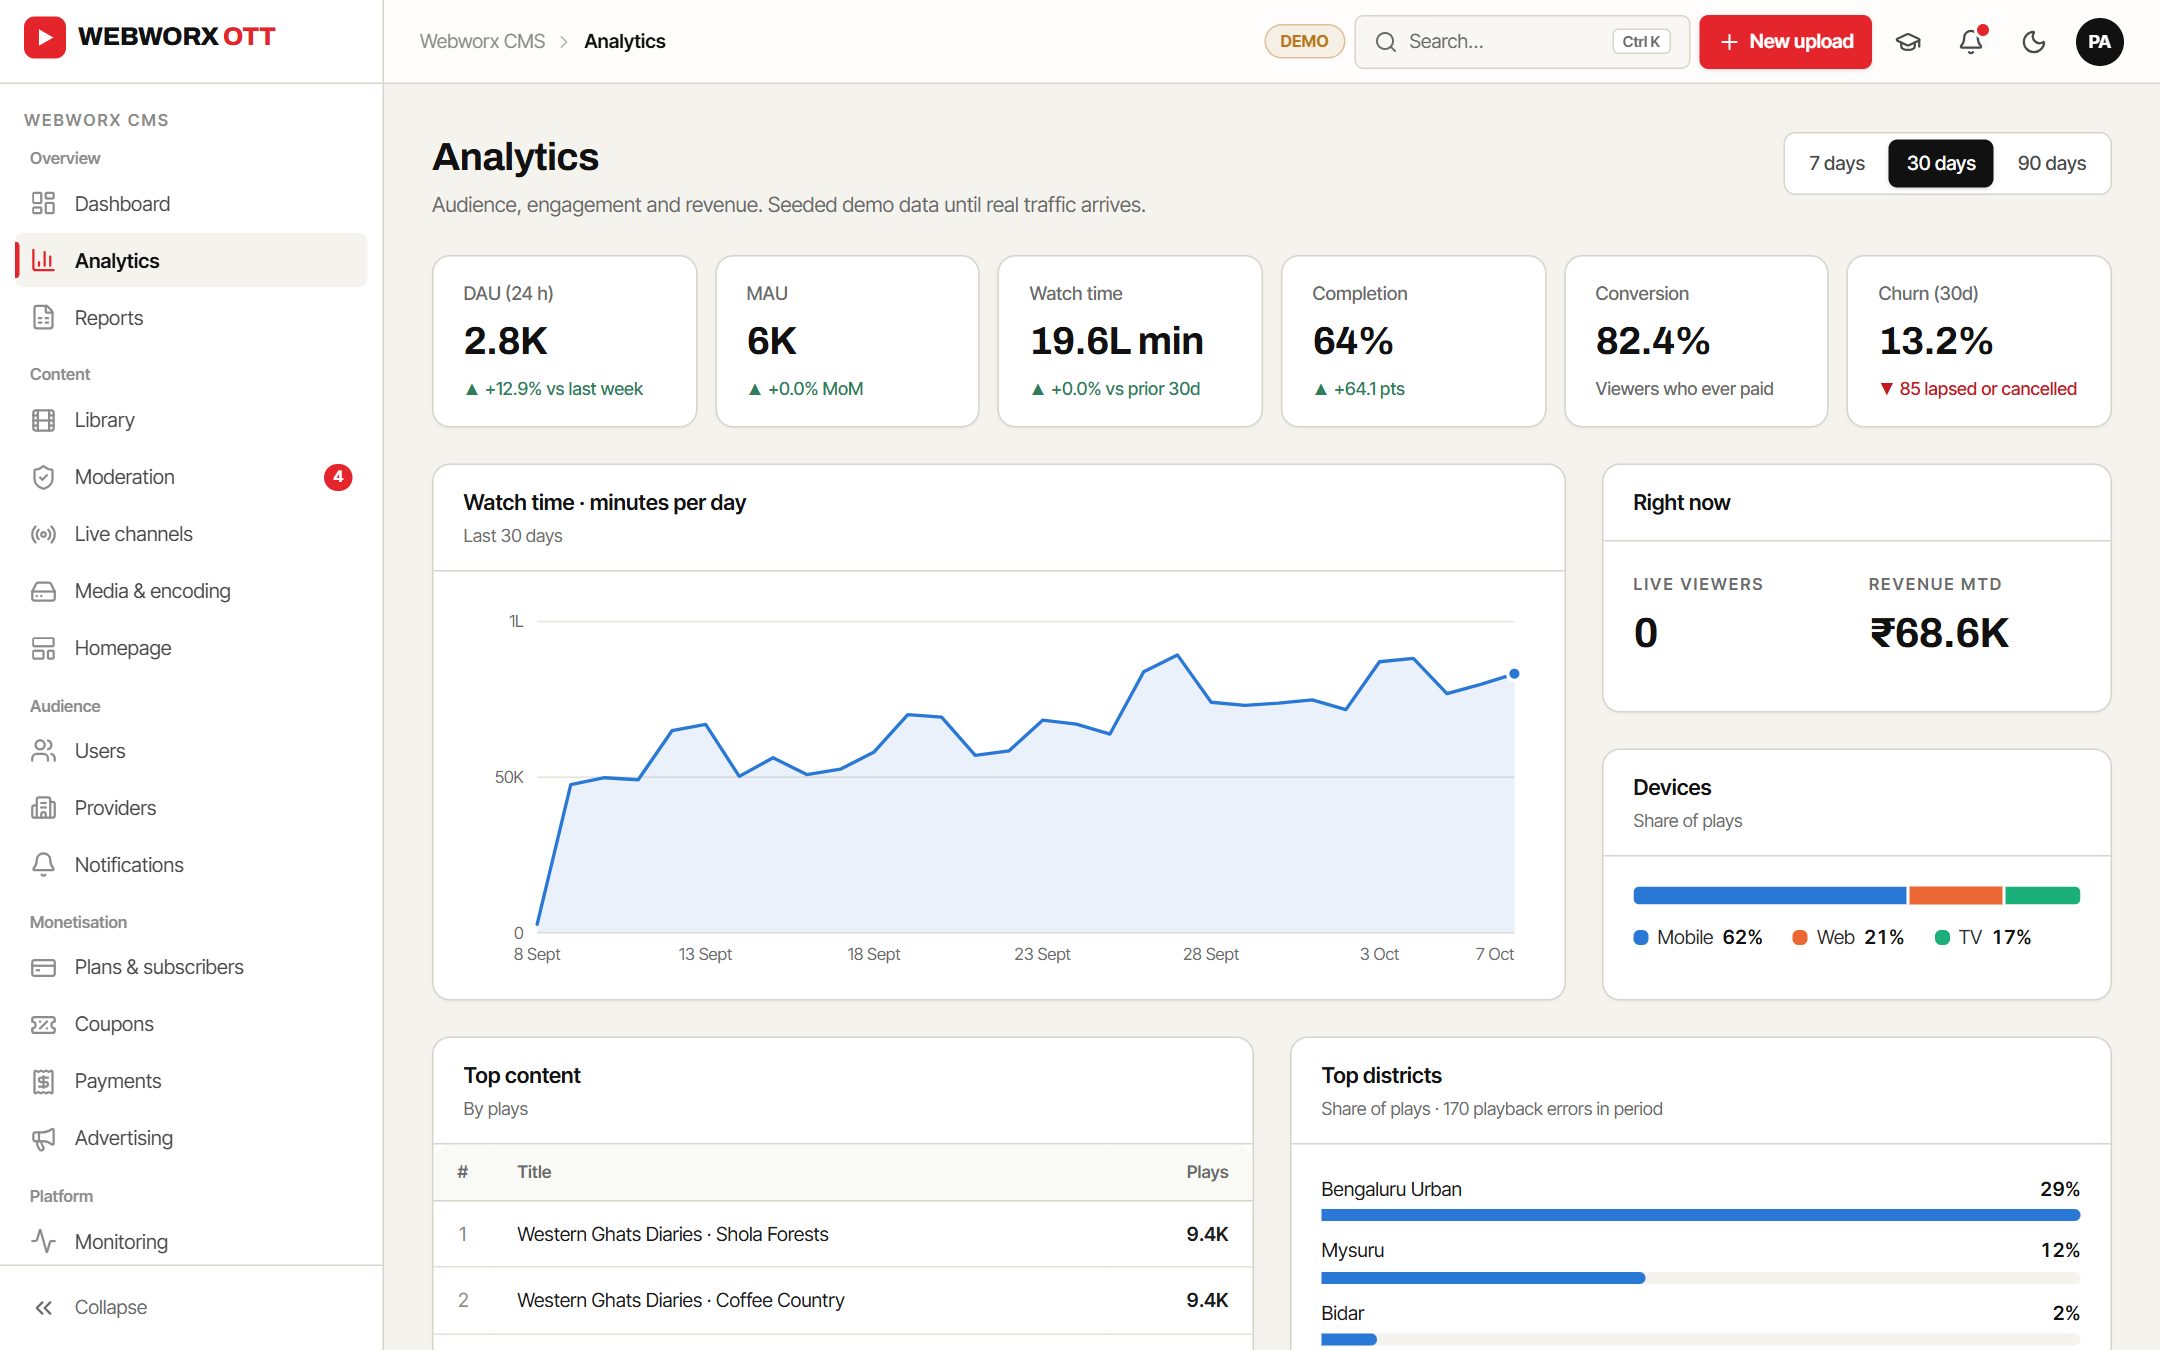Viewport: 2160px width, 1350px height.
Task: Select Western Ghats Diaries · Shola Forests row
Action: [x=843, y=1234]
